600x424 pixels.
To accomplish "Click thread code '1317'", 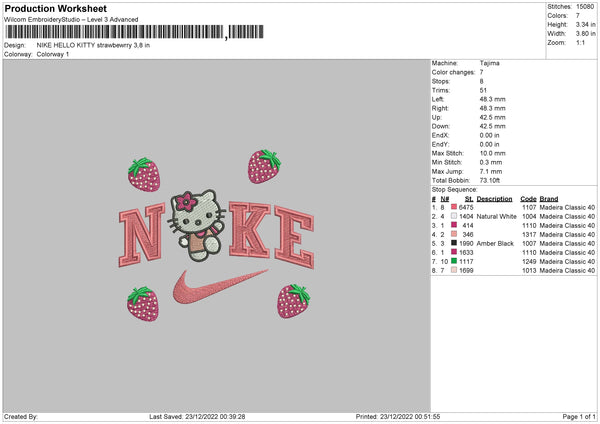I will [x=529, y=234].
